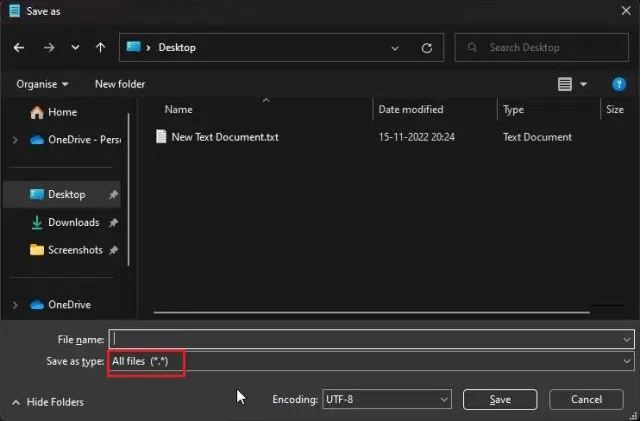Open the help question mark icon
Viewport: 642px width, 421px height.
click(618, 85)
